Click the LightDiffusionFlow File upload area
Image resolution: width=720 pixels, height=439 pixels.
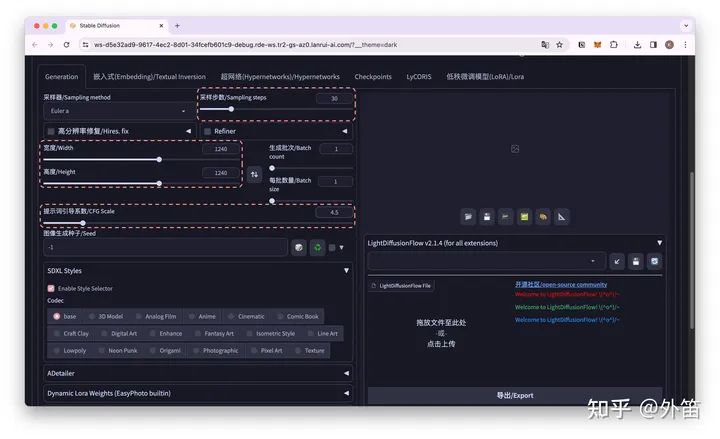click(x=441, y=333)
